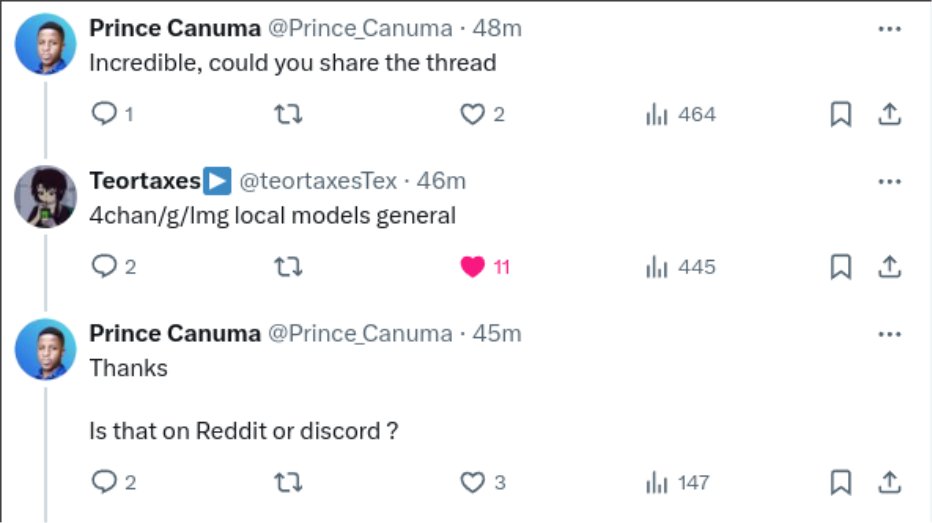Bookmark Prince Canuma's first tweet
The width and height of the screenshot is (932, 523).
[841, 115]
